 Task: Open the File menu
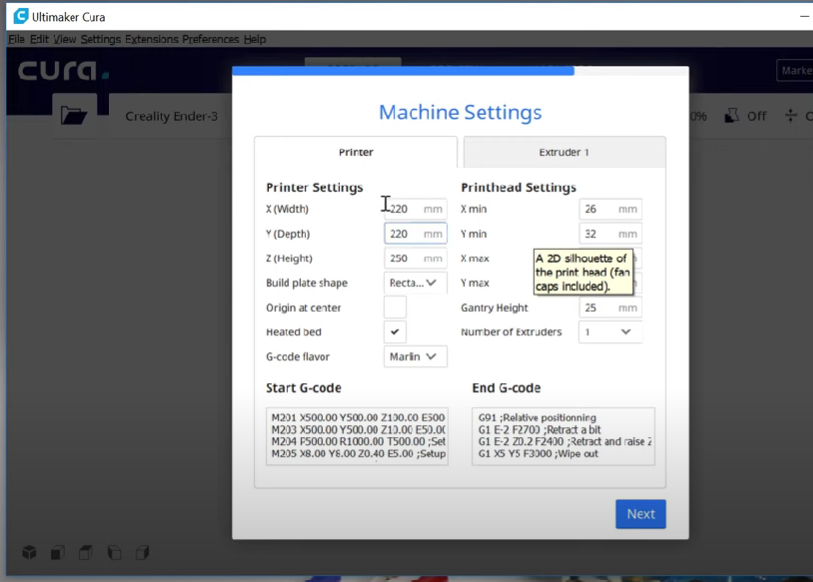tap(16, 39)
